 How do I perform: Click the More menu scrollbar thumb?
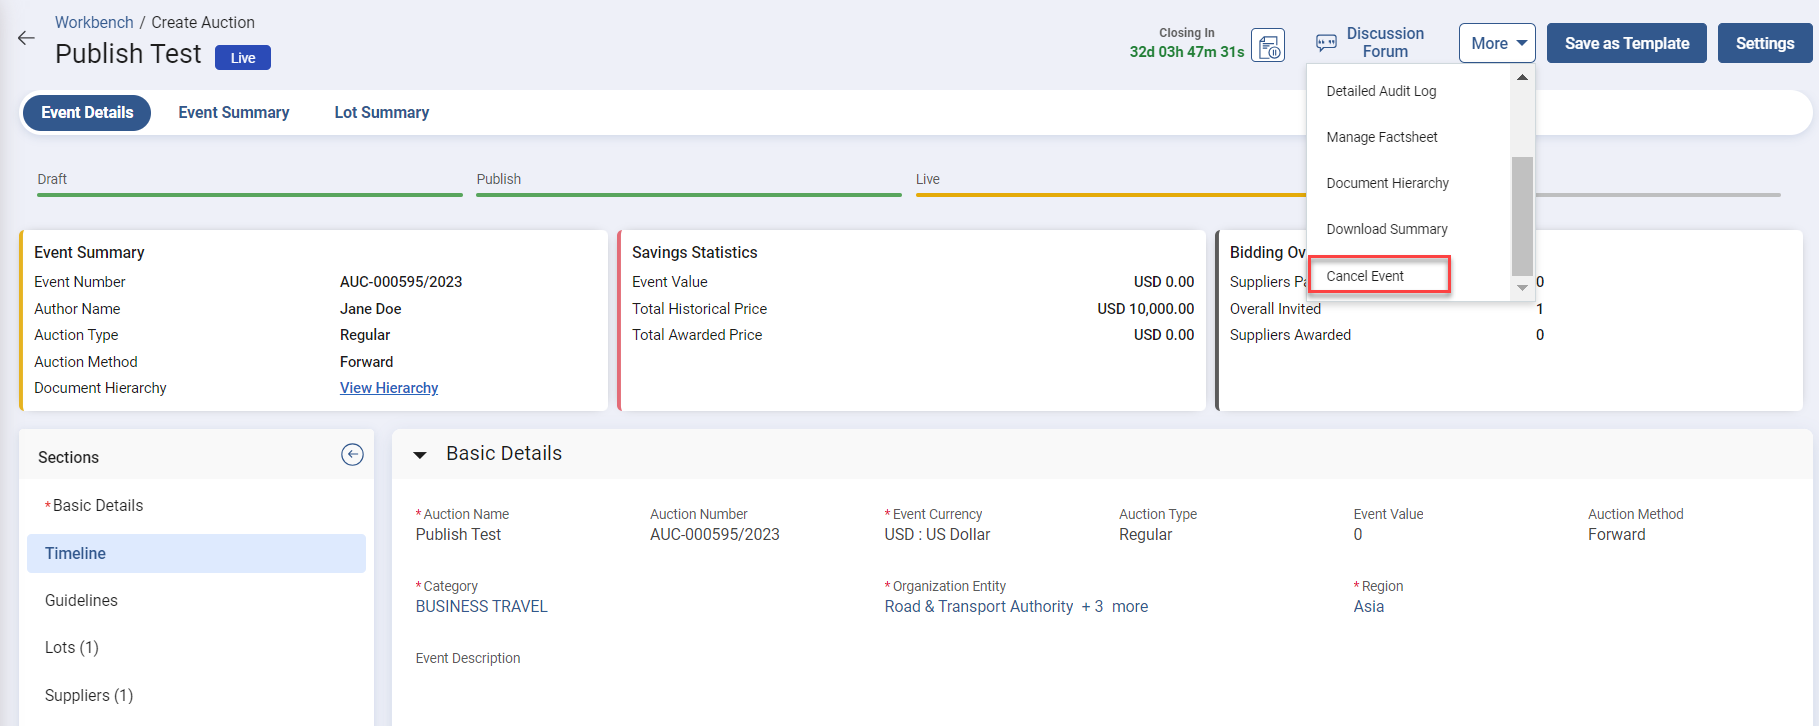tap(1522, 215)
